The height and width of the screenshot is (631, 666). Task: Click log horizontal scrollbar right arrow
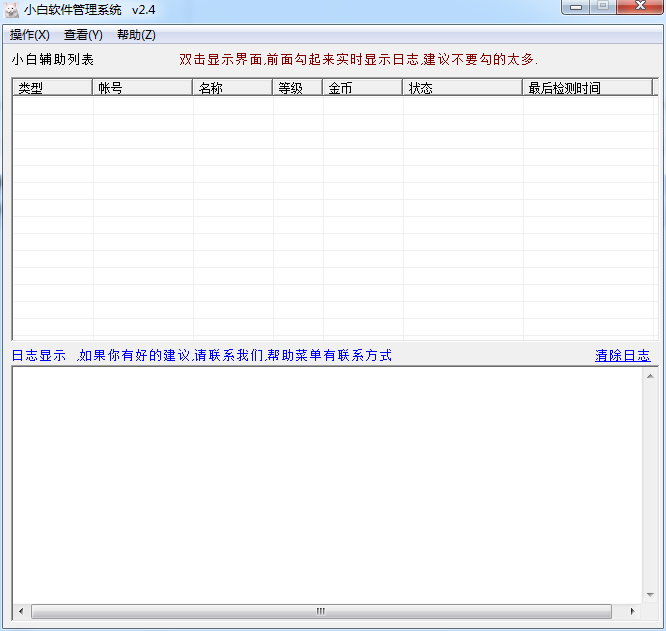pos(632,611)
